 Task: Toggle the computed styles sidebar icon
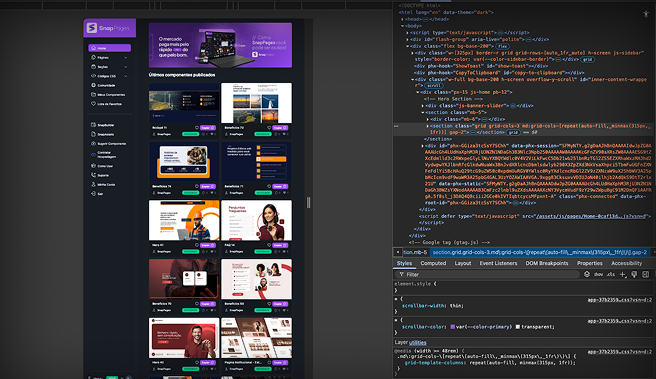(x=646, y=274)
